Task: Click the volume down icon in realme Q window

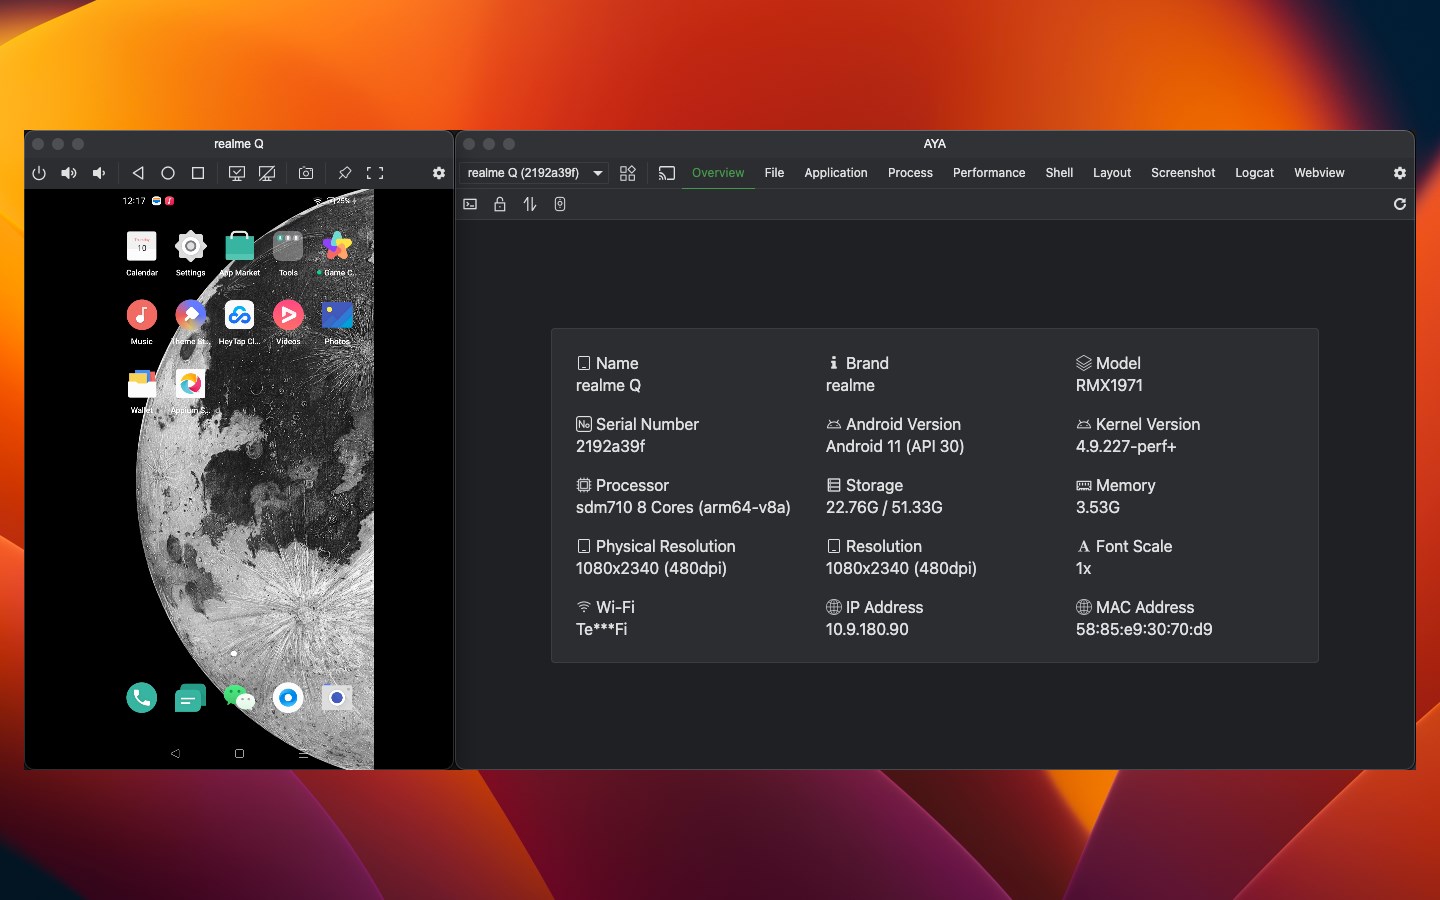Action: 99,173
